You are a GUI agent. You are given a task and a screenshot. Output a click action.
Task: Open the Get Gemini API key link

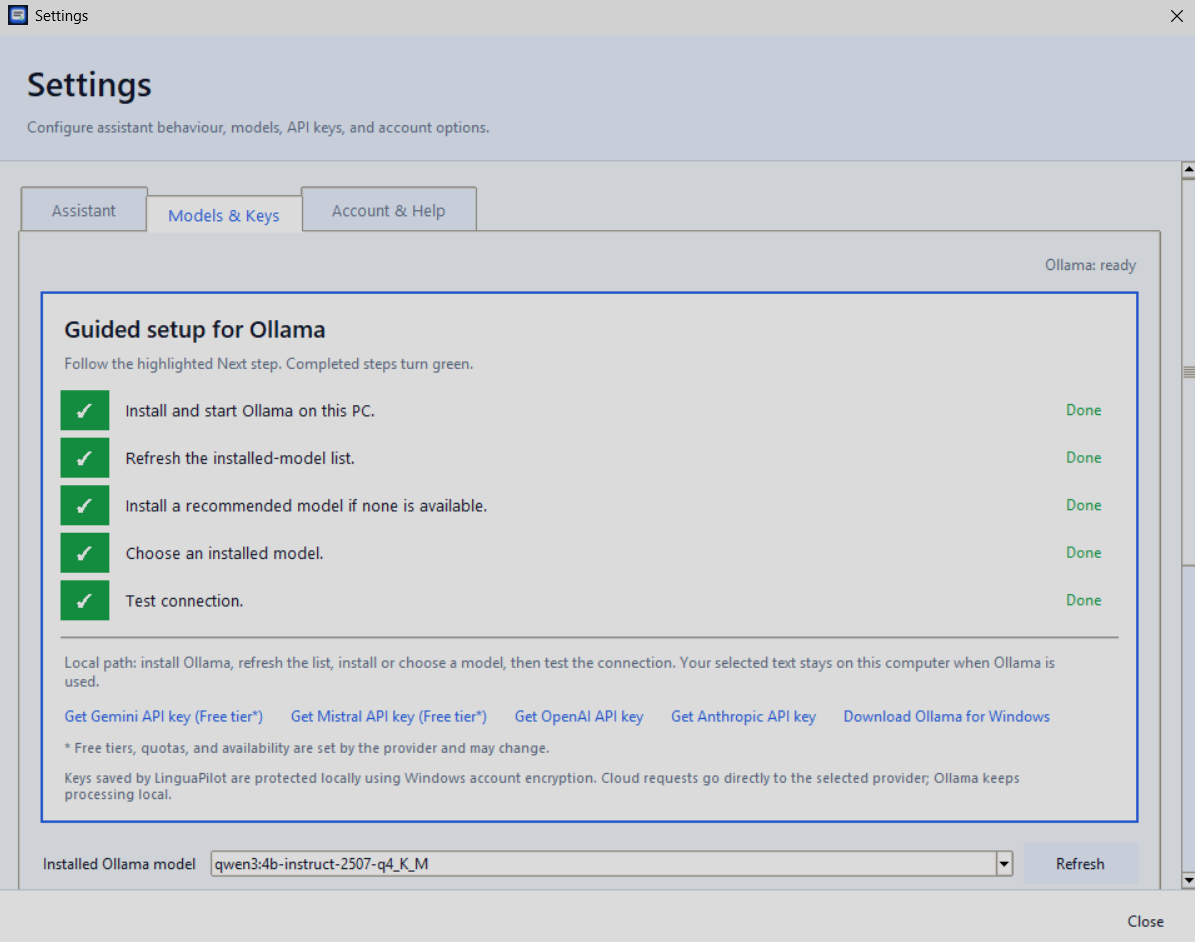[x=163, y=716]
